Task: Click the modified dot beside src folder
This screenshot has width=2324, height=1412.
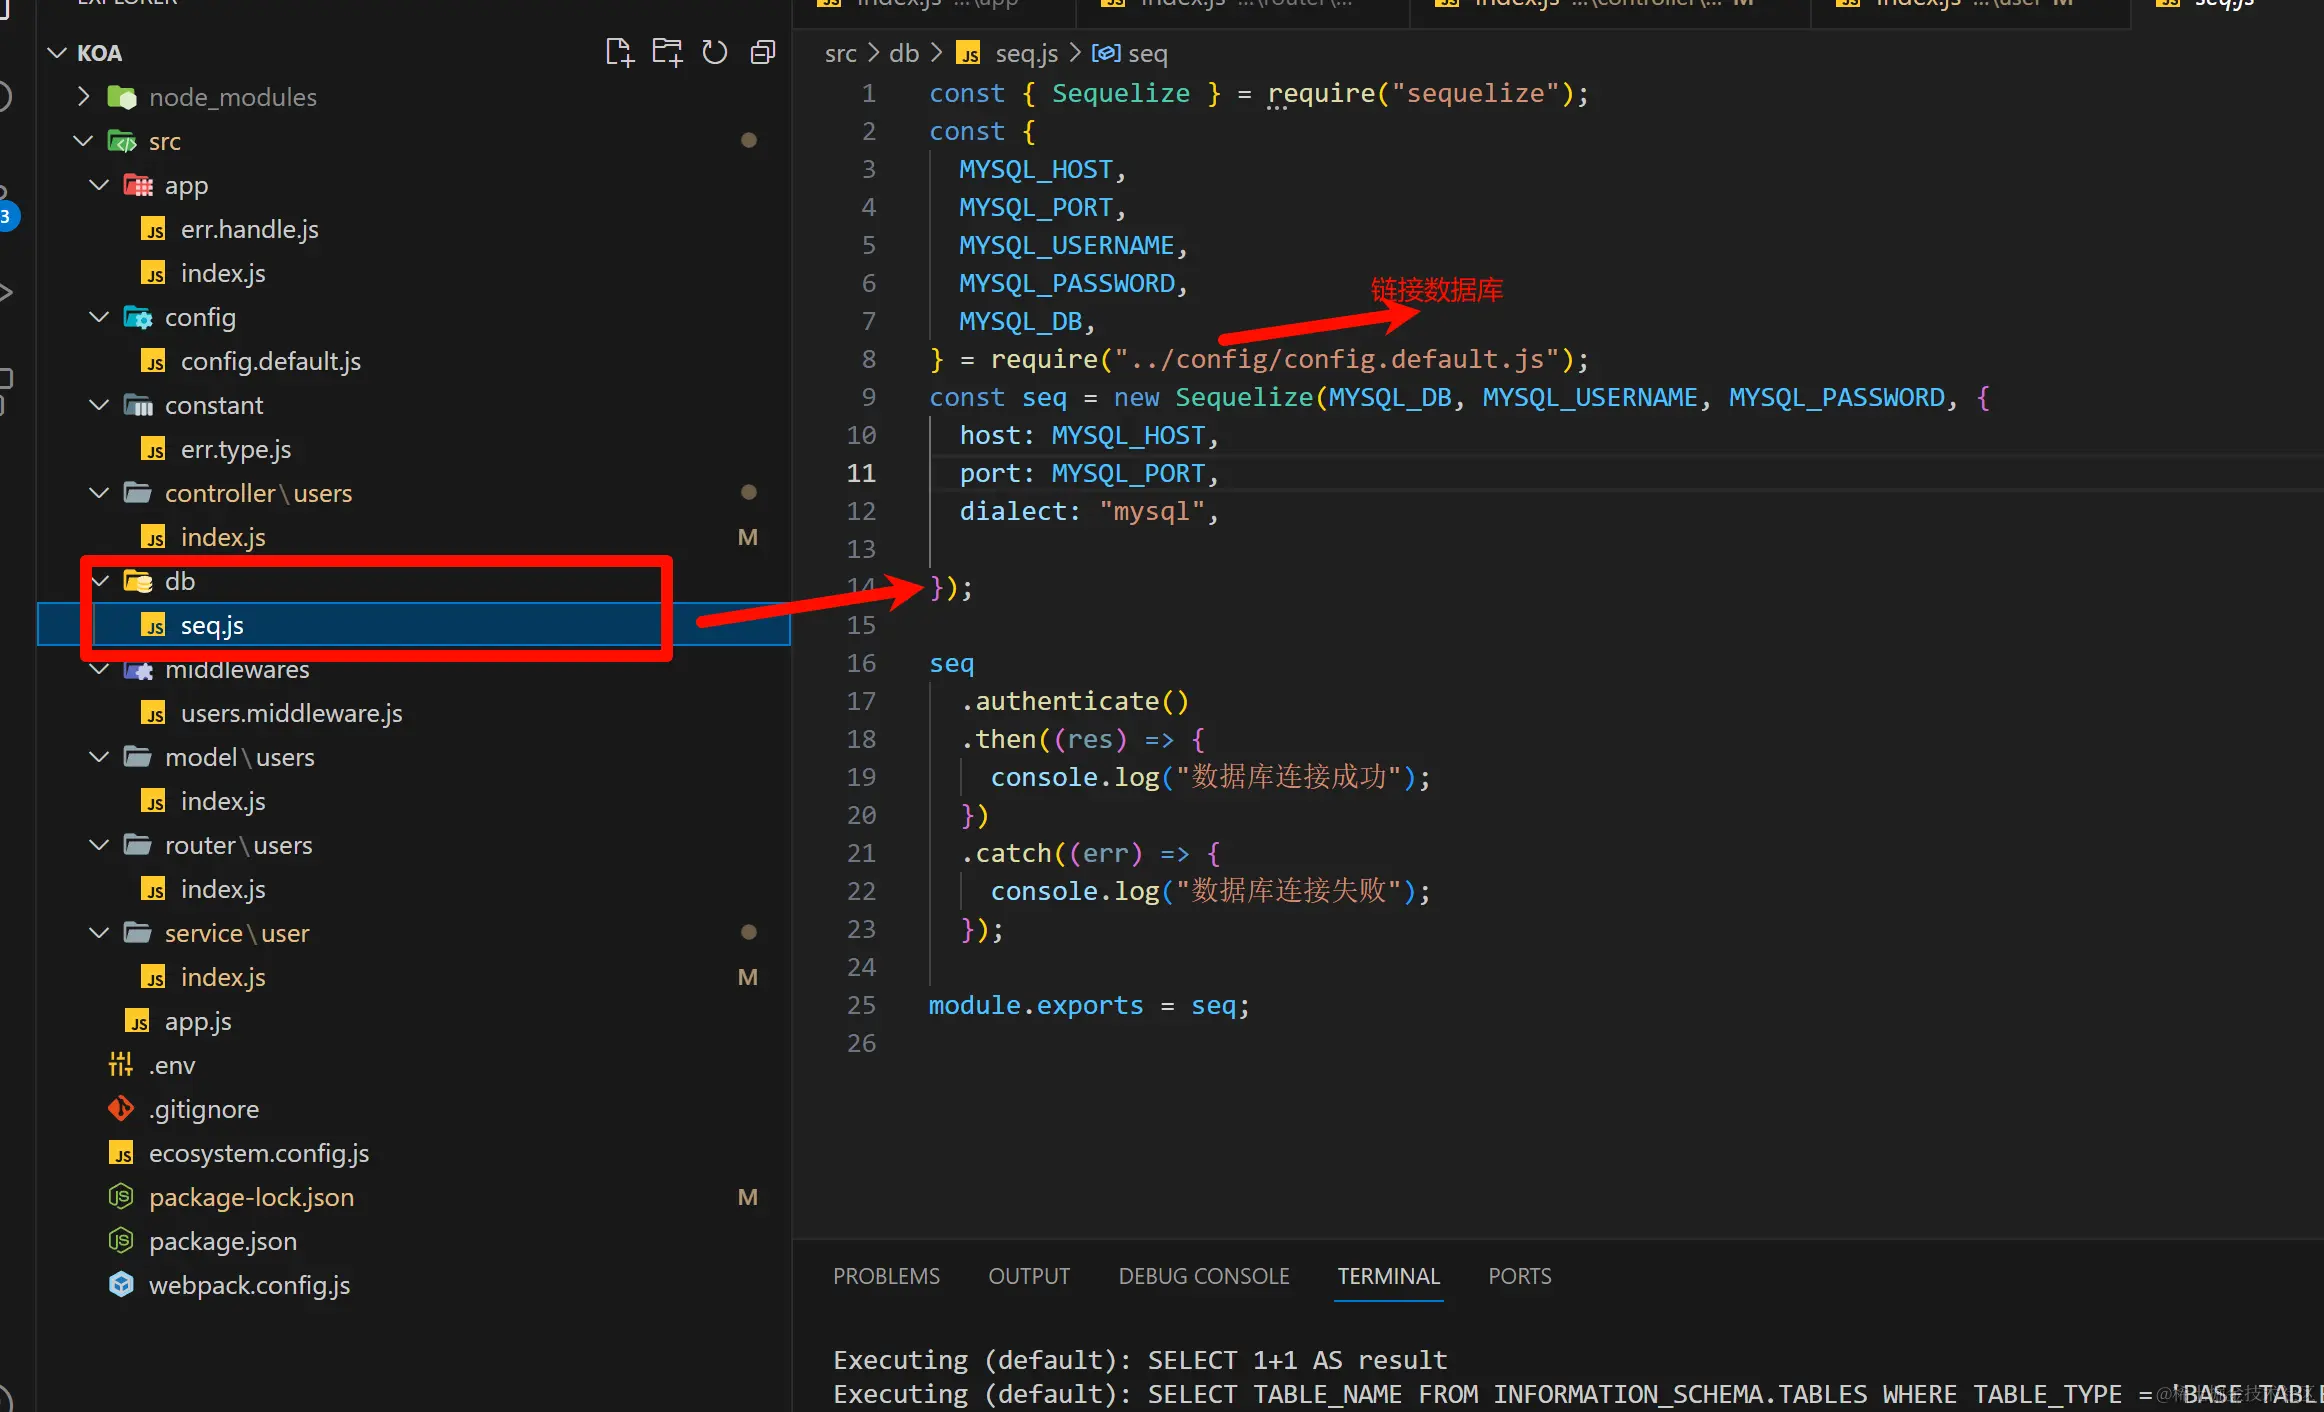Action: coord(748,140)
